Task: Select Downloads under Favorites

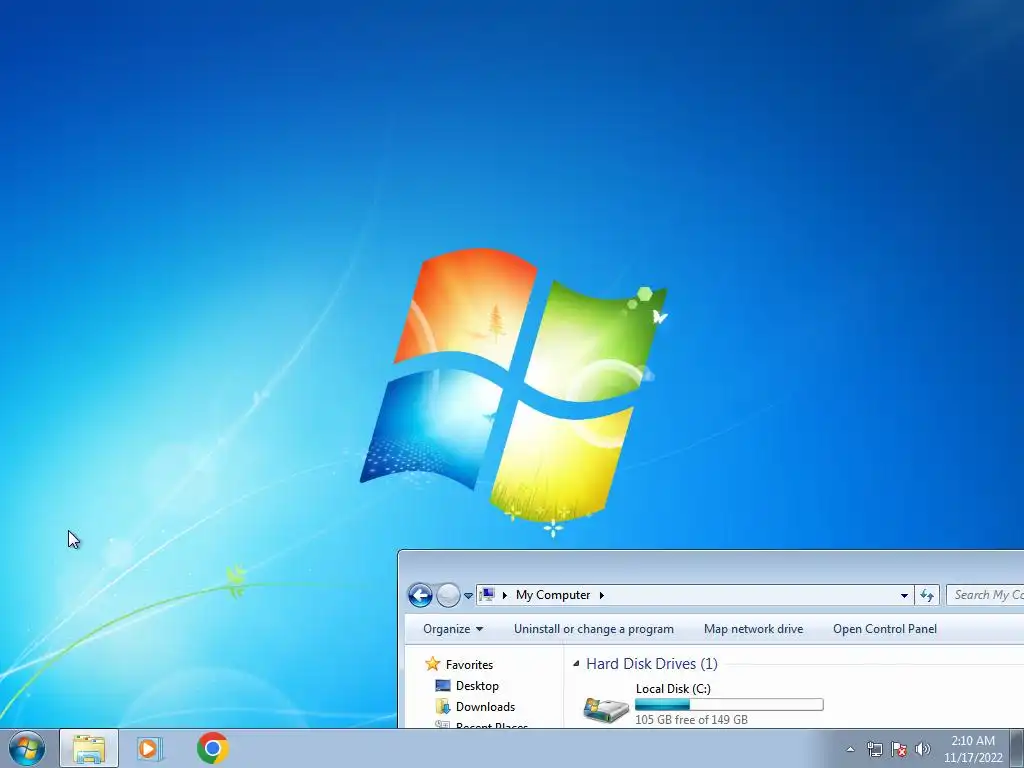Action: (485, 707)
